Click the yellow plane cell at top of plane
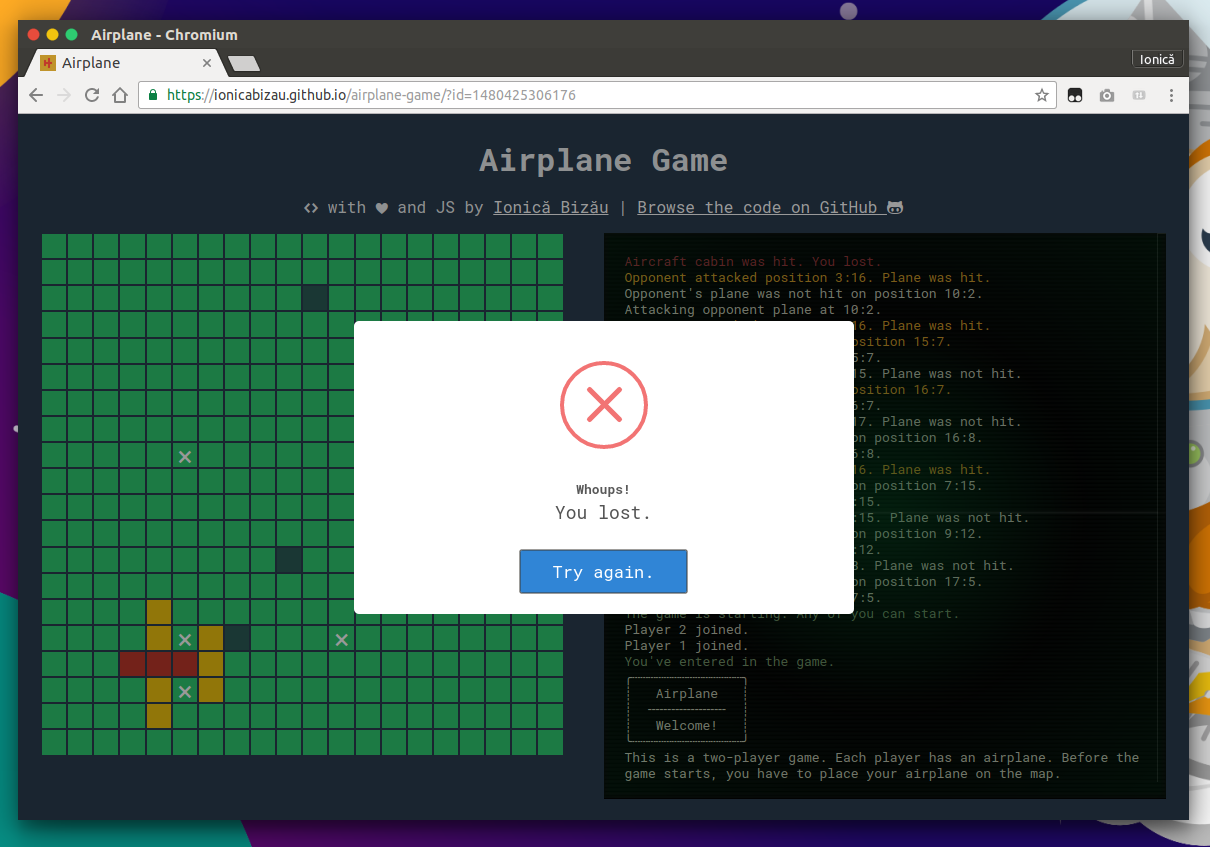 159,611
